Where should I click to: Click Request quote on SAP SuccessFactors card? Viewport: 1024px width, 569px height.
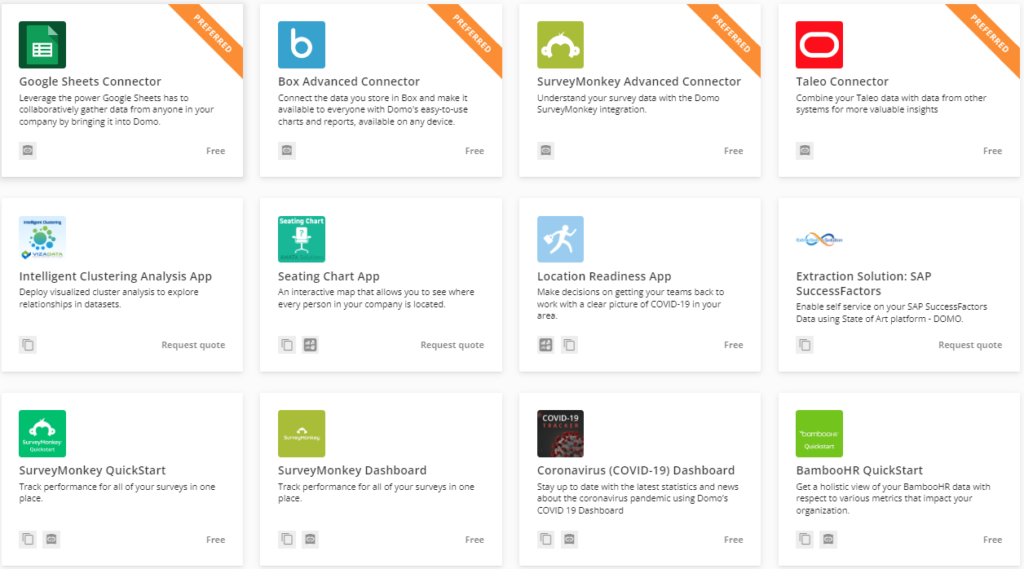(969, 345)
